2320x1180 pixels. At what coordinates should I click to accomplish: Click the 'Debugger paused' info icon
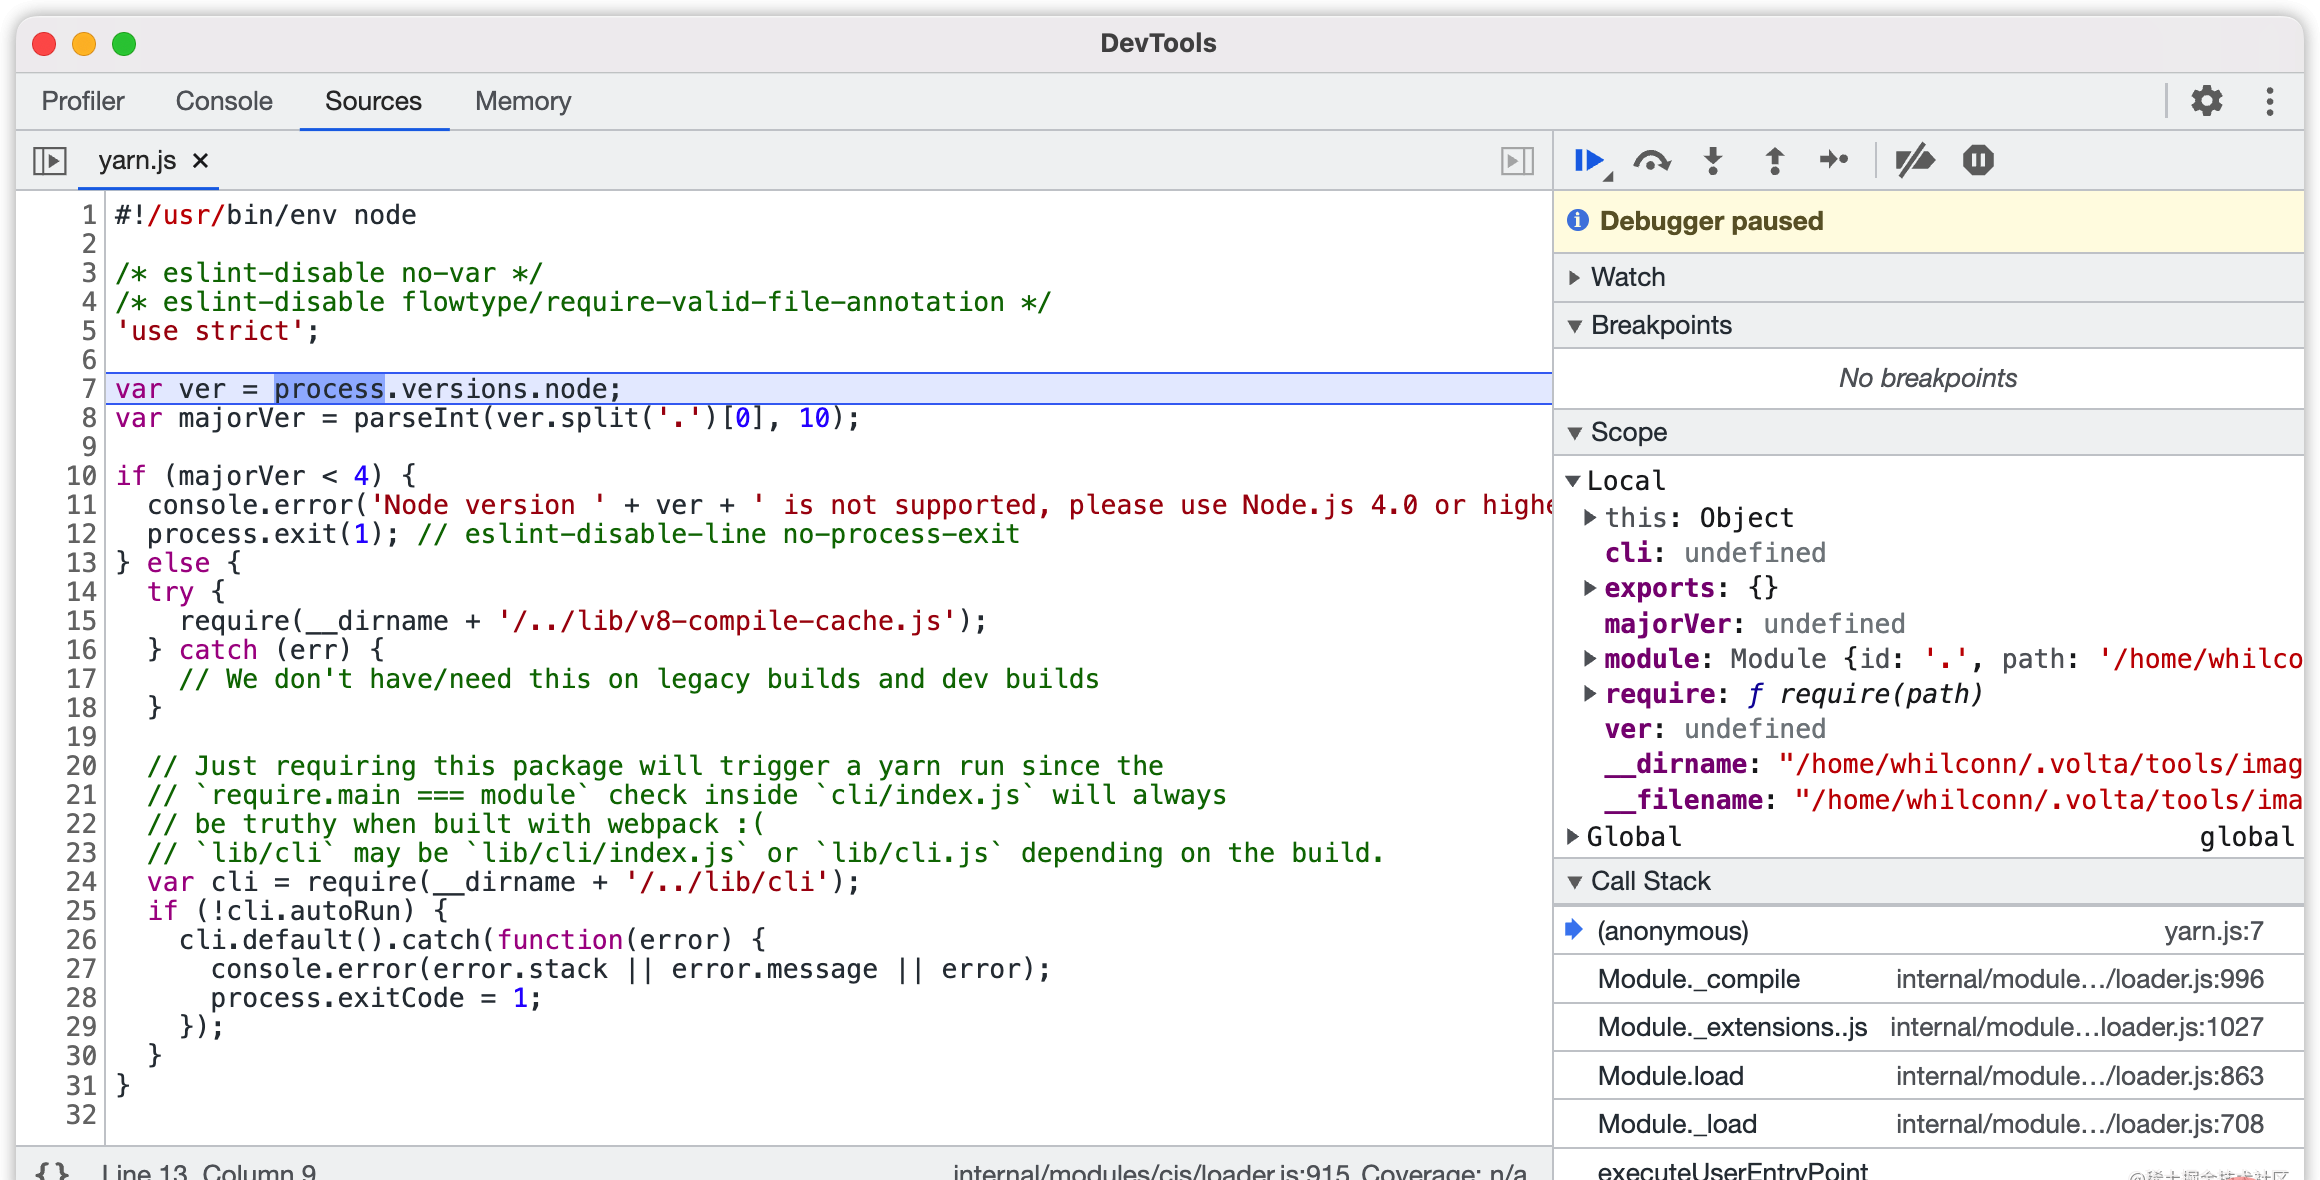click(1578, 220)
